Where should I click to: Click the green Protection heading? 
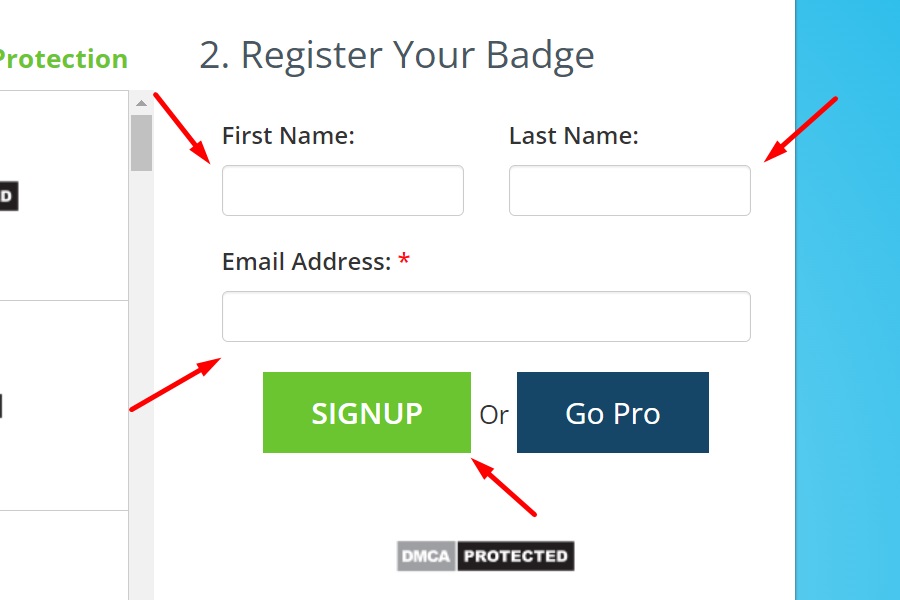(63, 59)
